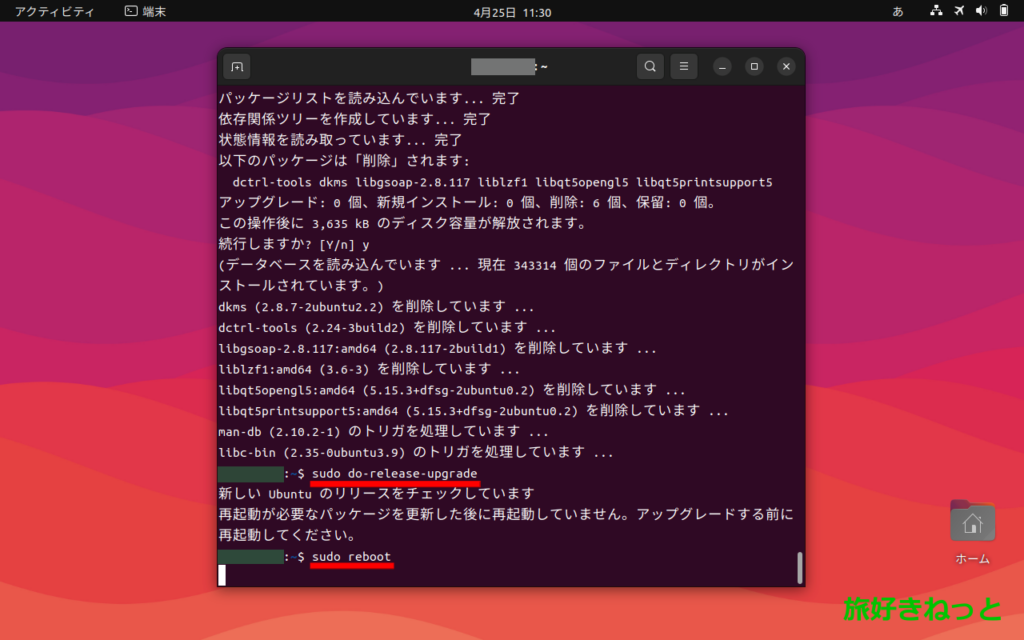Open the terminal hamburger menu
Image resolution: width=1024 pixels, height=640 pixels.
point(684,67)
